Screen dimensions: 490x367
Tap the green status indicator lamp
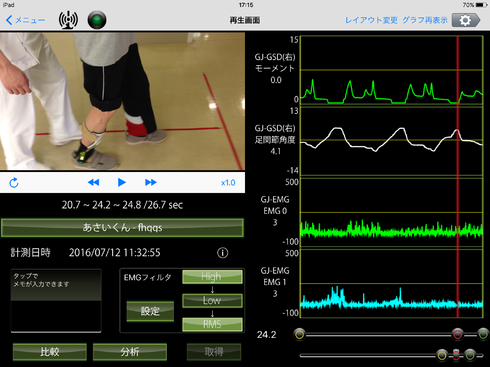[97, 20]
